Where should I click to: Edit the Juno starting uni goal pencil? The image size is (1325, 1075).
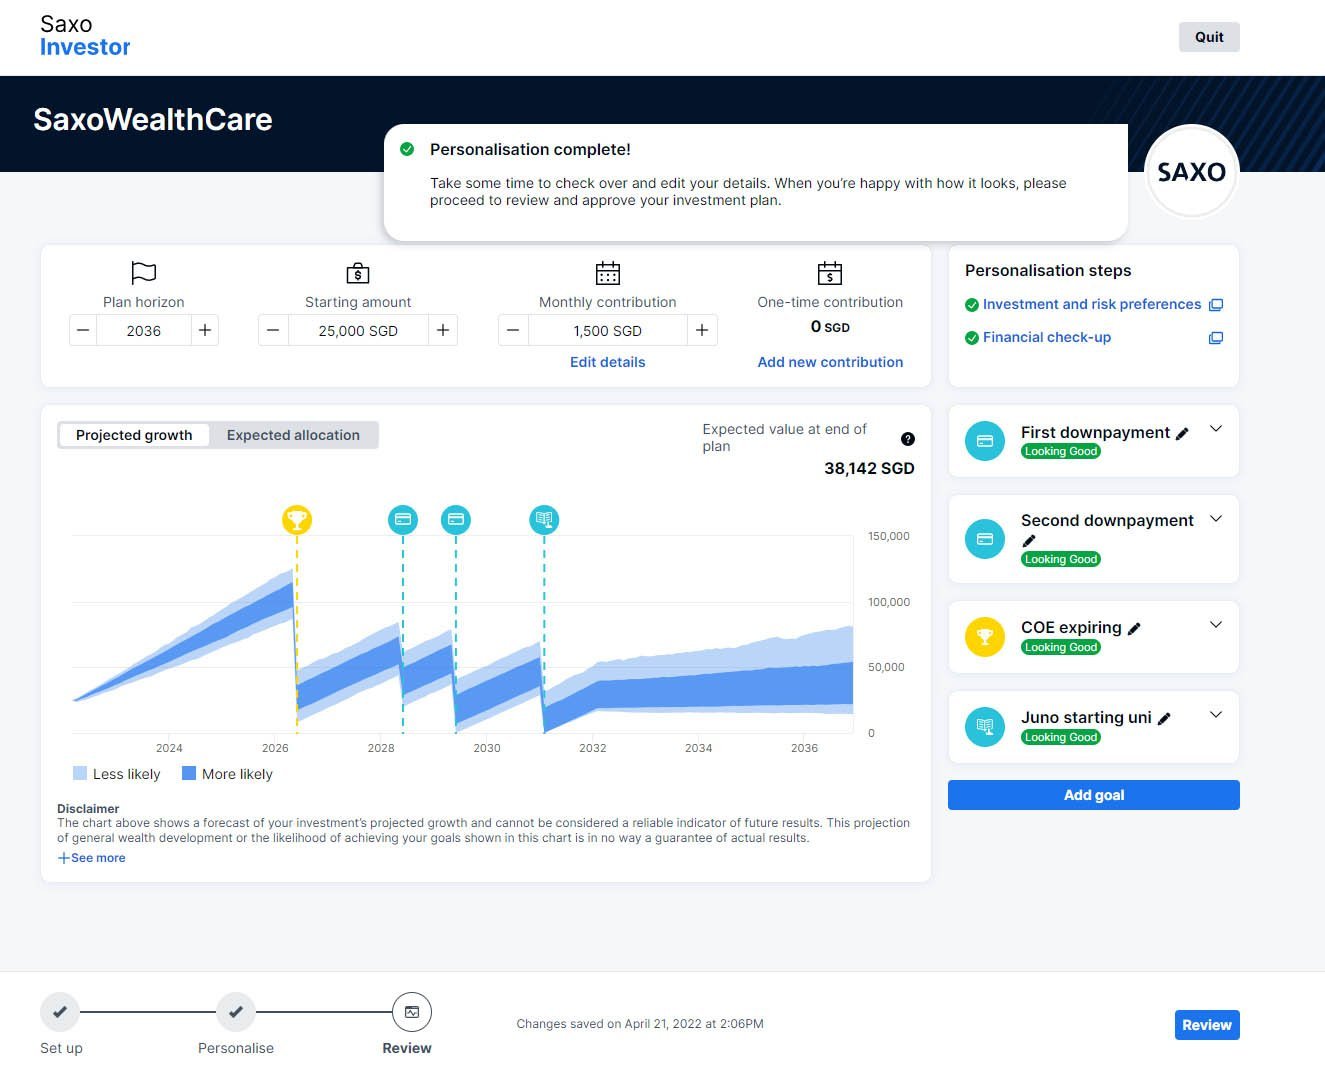click(x=1164, y=719)
